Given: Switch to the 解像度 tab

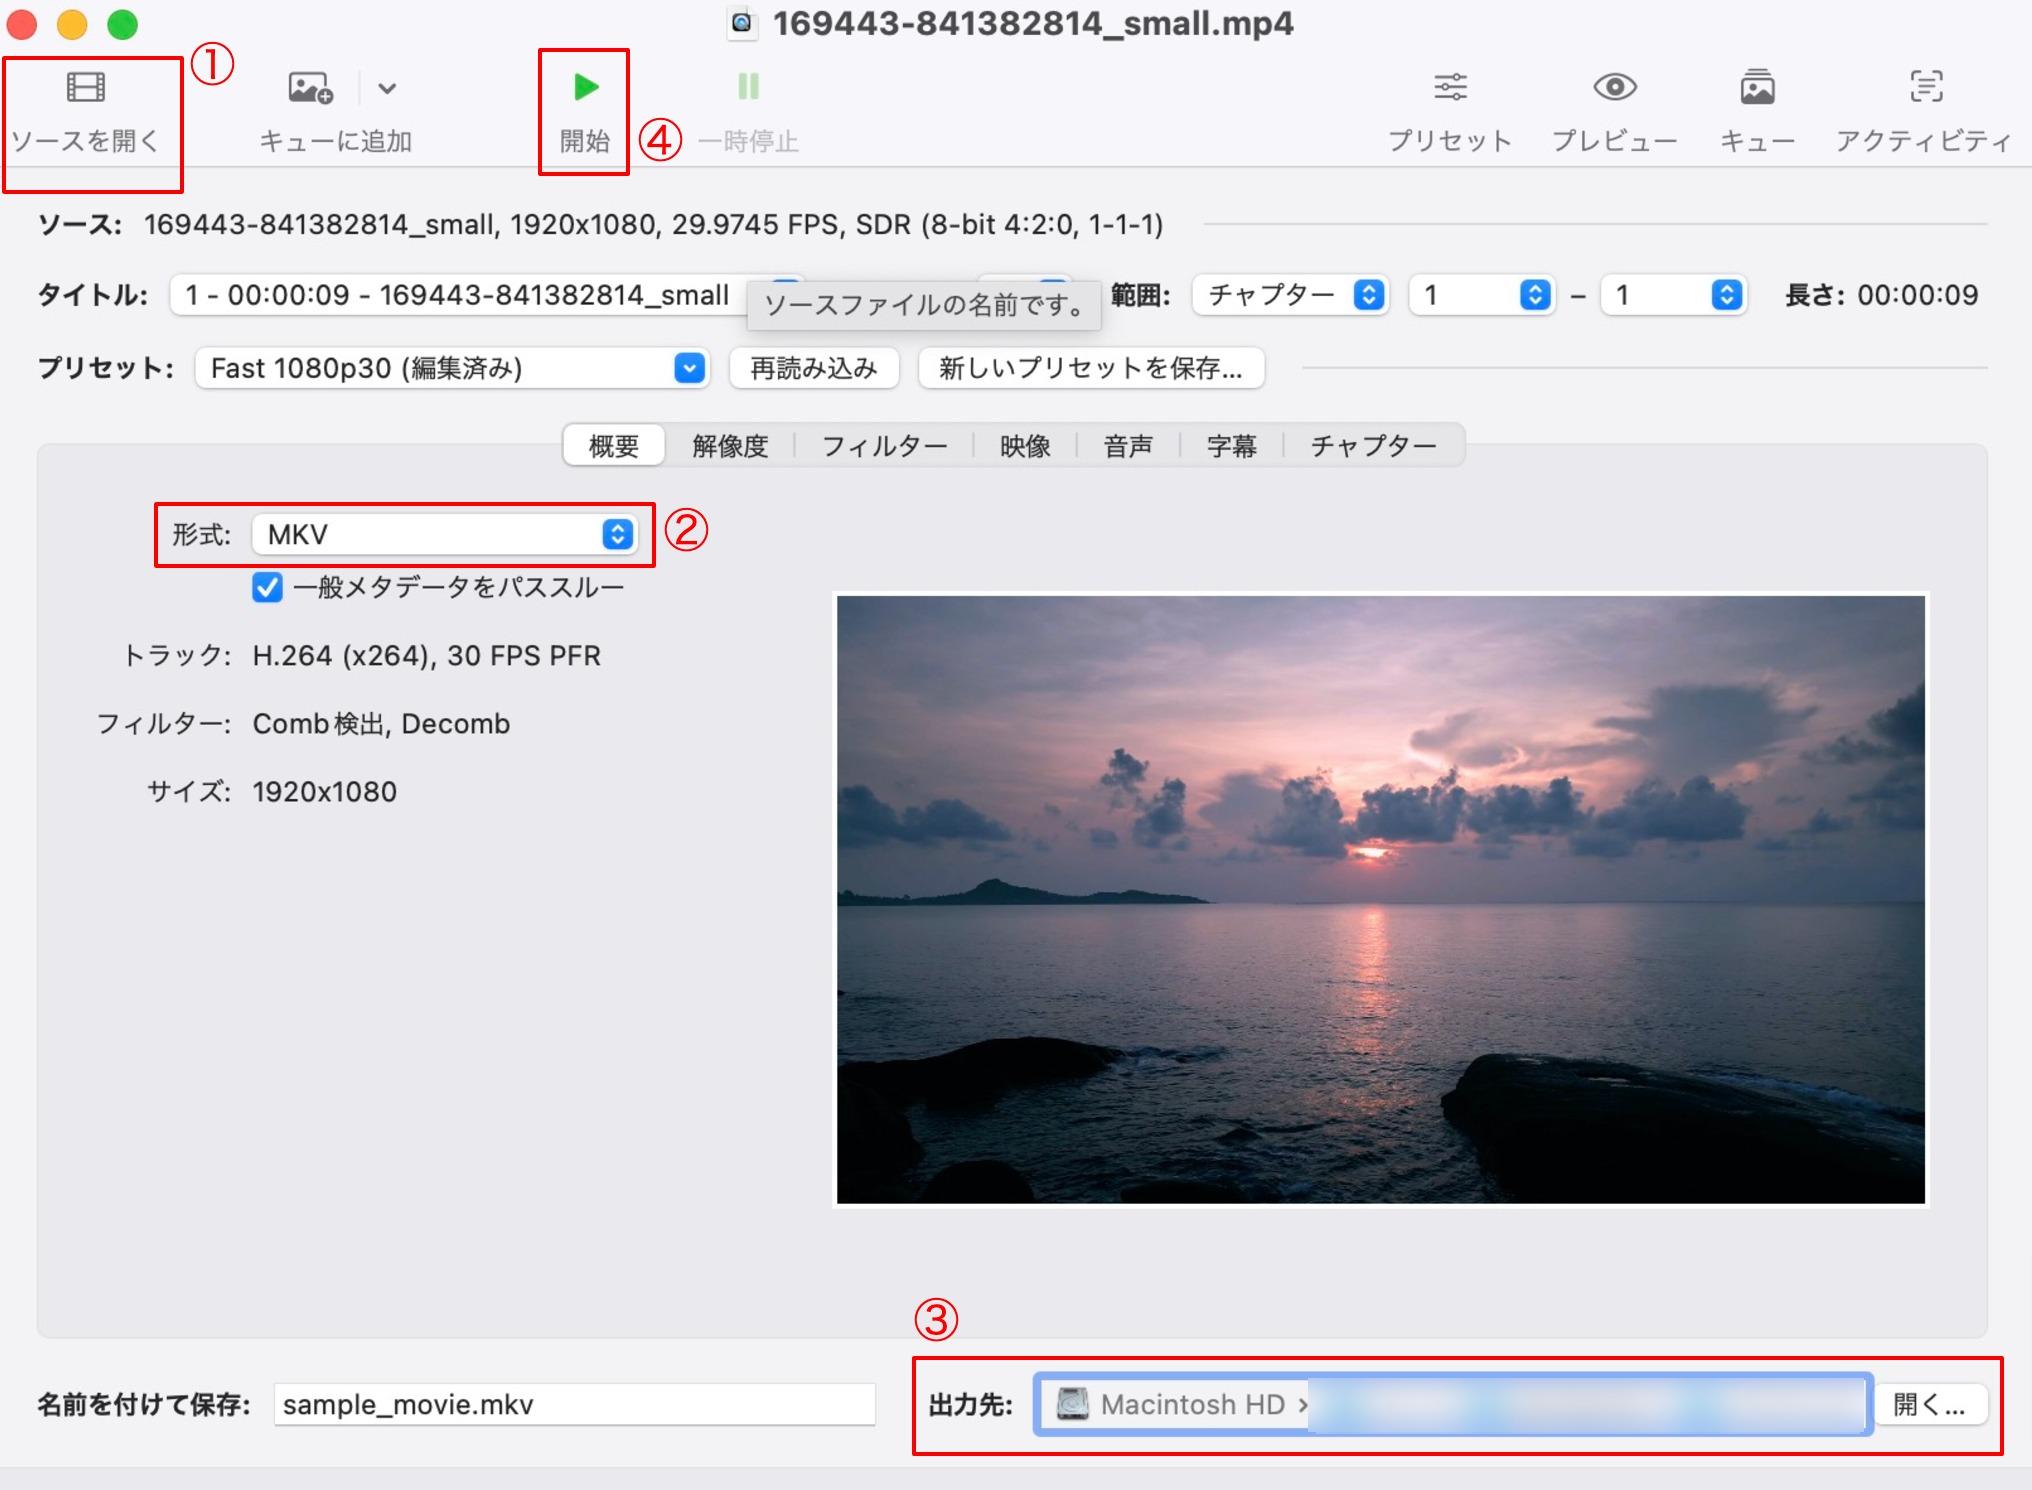Looking at the screenshot, I should [730, 445].
